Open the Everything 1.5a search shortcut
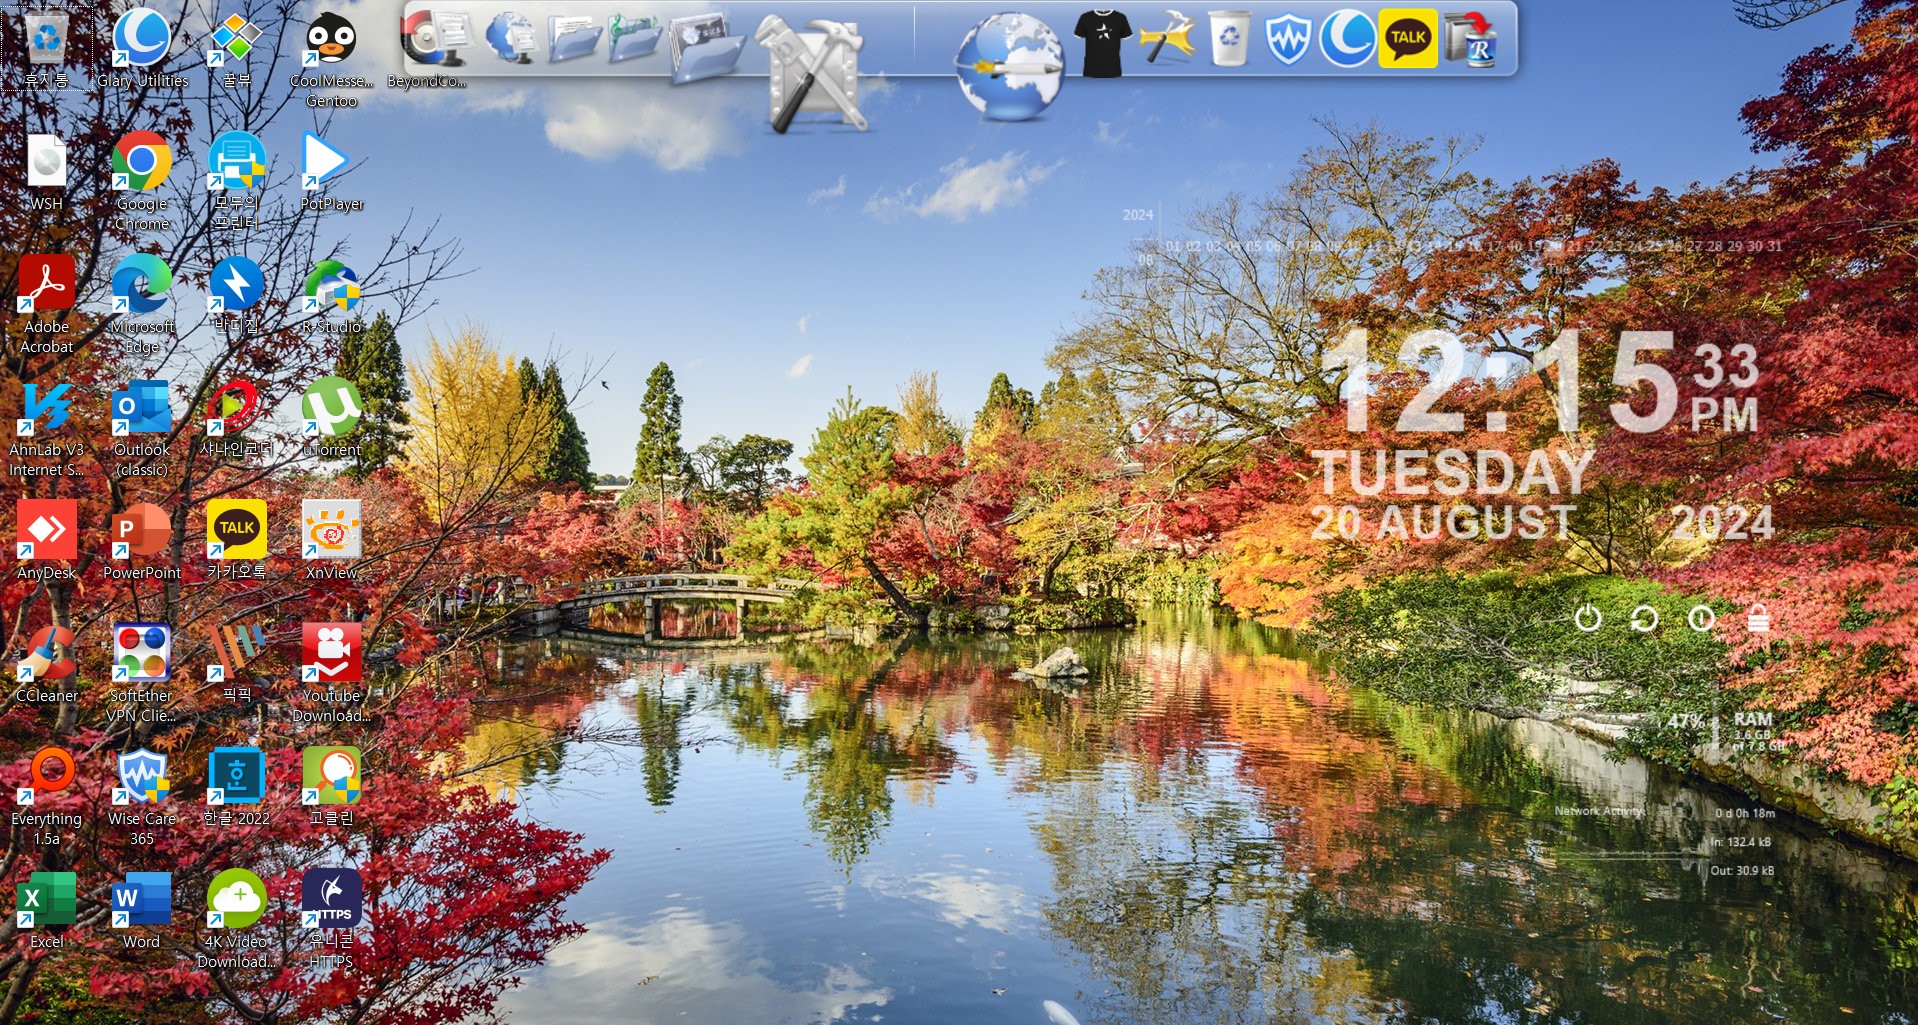This screenshot has height=1025, width=1918. pyautogui.click(x=46, y=795)
